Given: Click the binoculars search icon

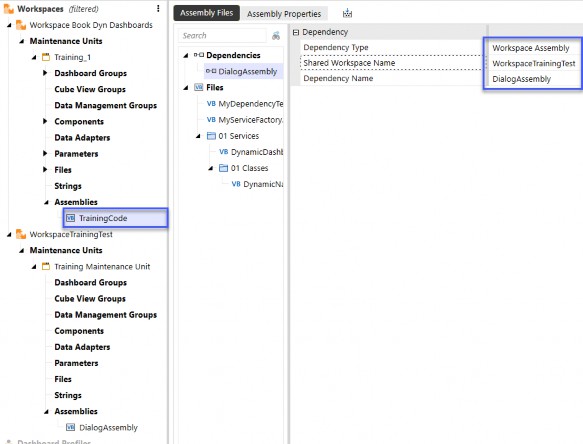Looking at the screenshot, I should tap(276, 36).
